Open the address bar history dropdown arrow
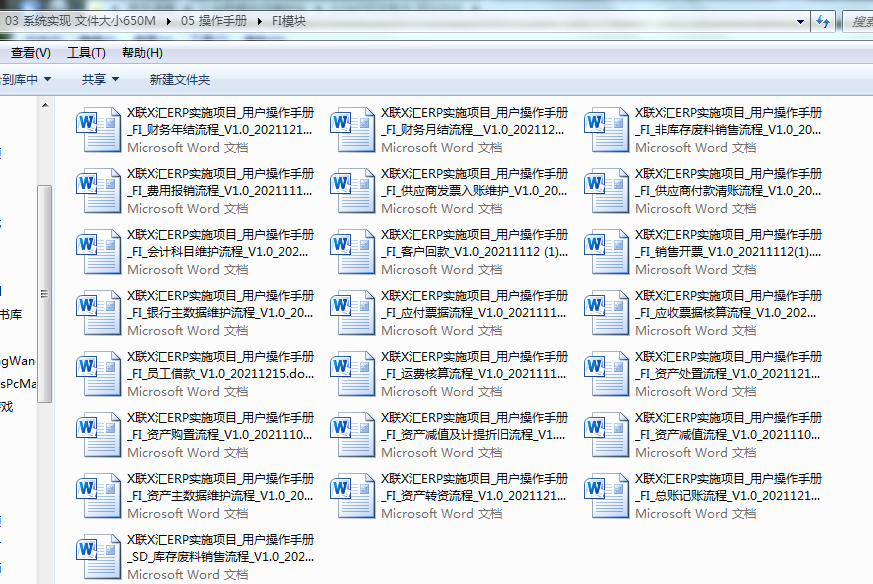 tap(800, 20)
